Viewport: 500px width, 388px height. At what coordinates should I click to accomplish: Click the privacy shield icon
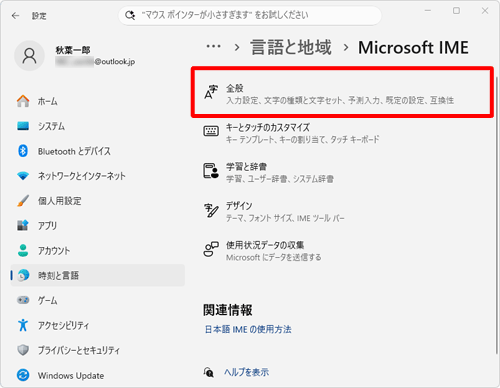pyautogui.click(x=23, y=350)
